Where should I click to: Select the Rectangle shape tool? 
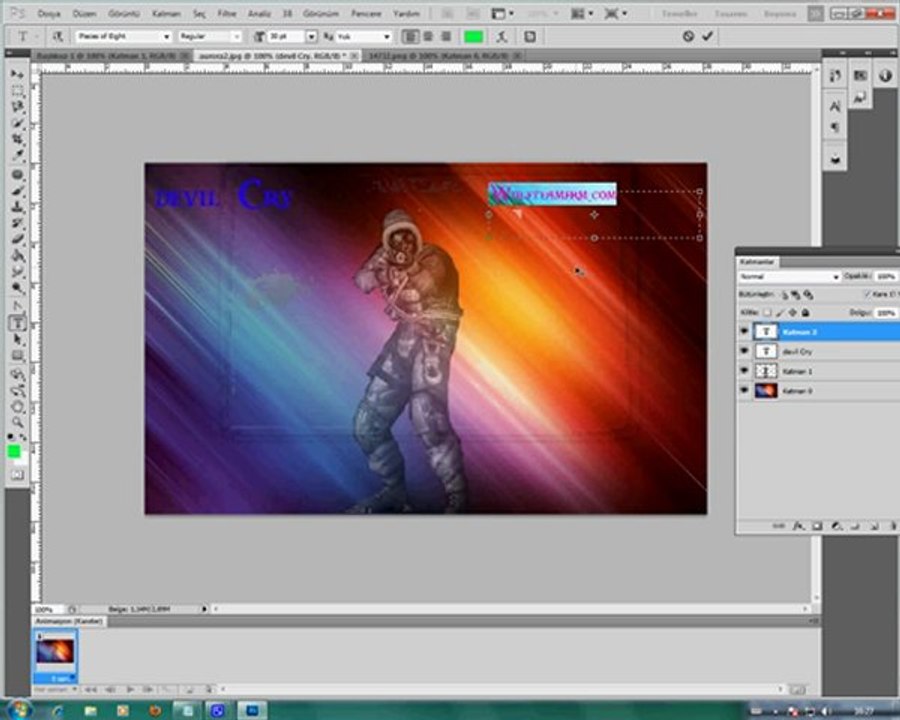coord(17,355)
